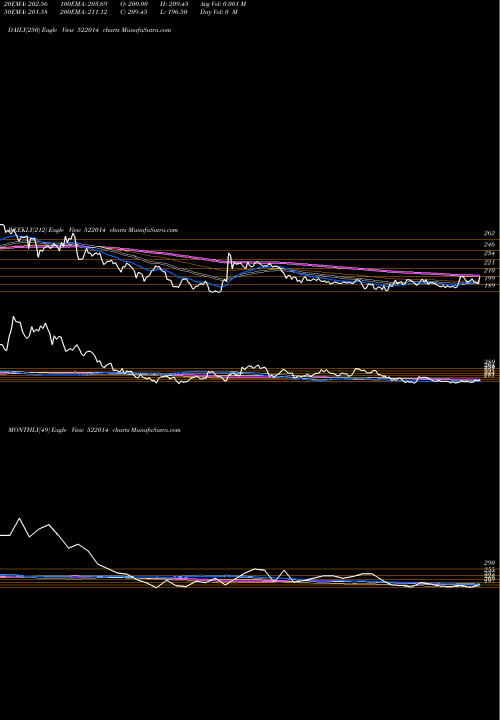Click the 20EMA value label
This screenshot has width=500, height=720.
[26, 4]
